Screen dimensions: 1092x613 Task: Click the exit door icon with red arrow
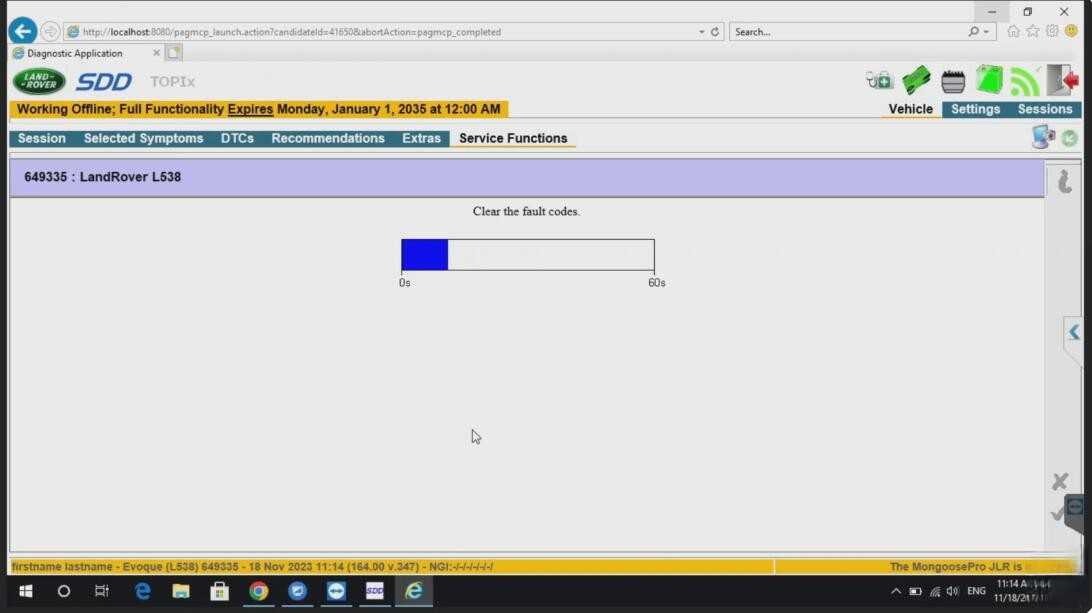pyautogui.click(x=1063, y=80)
